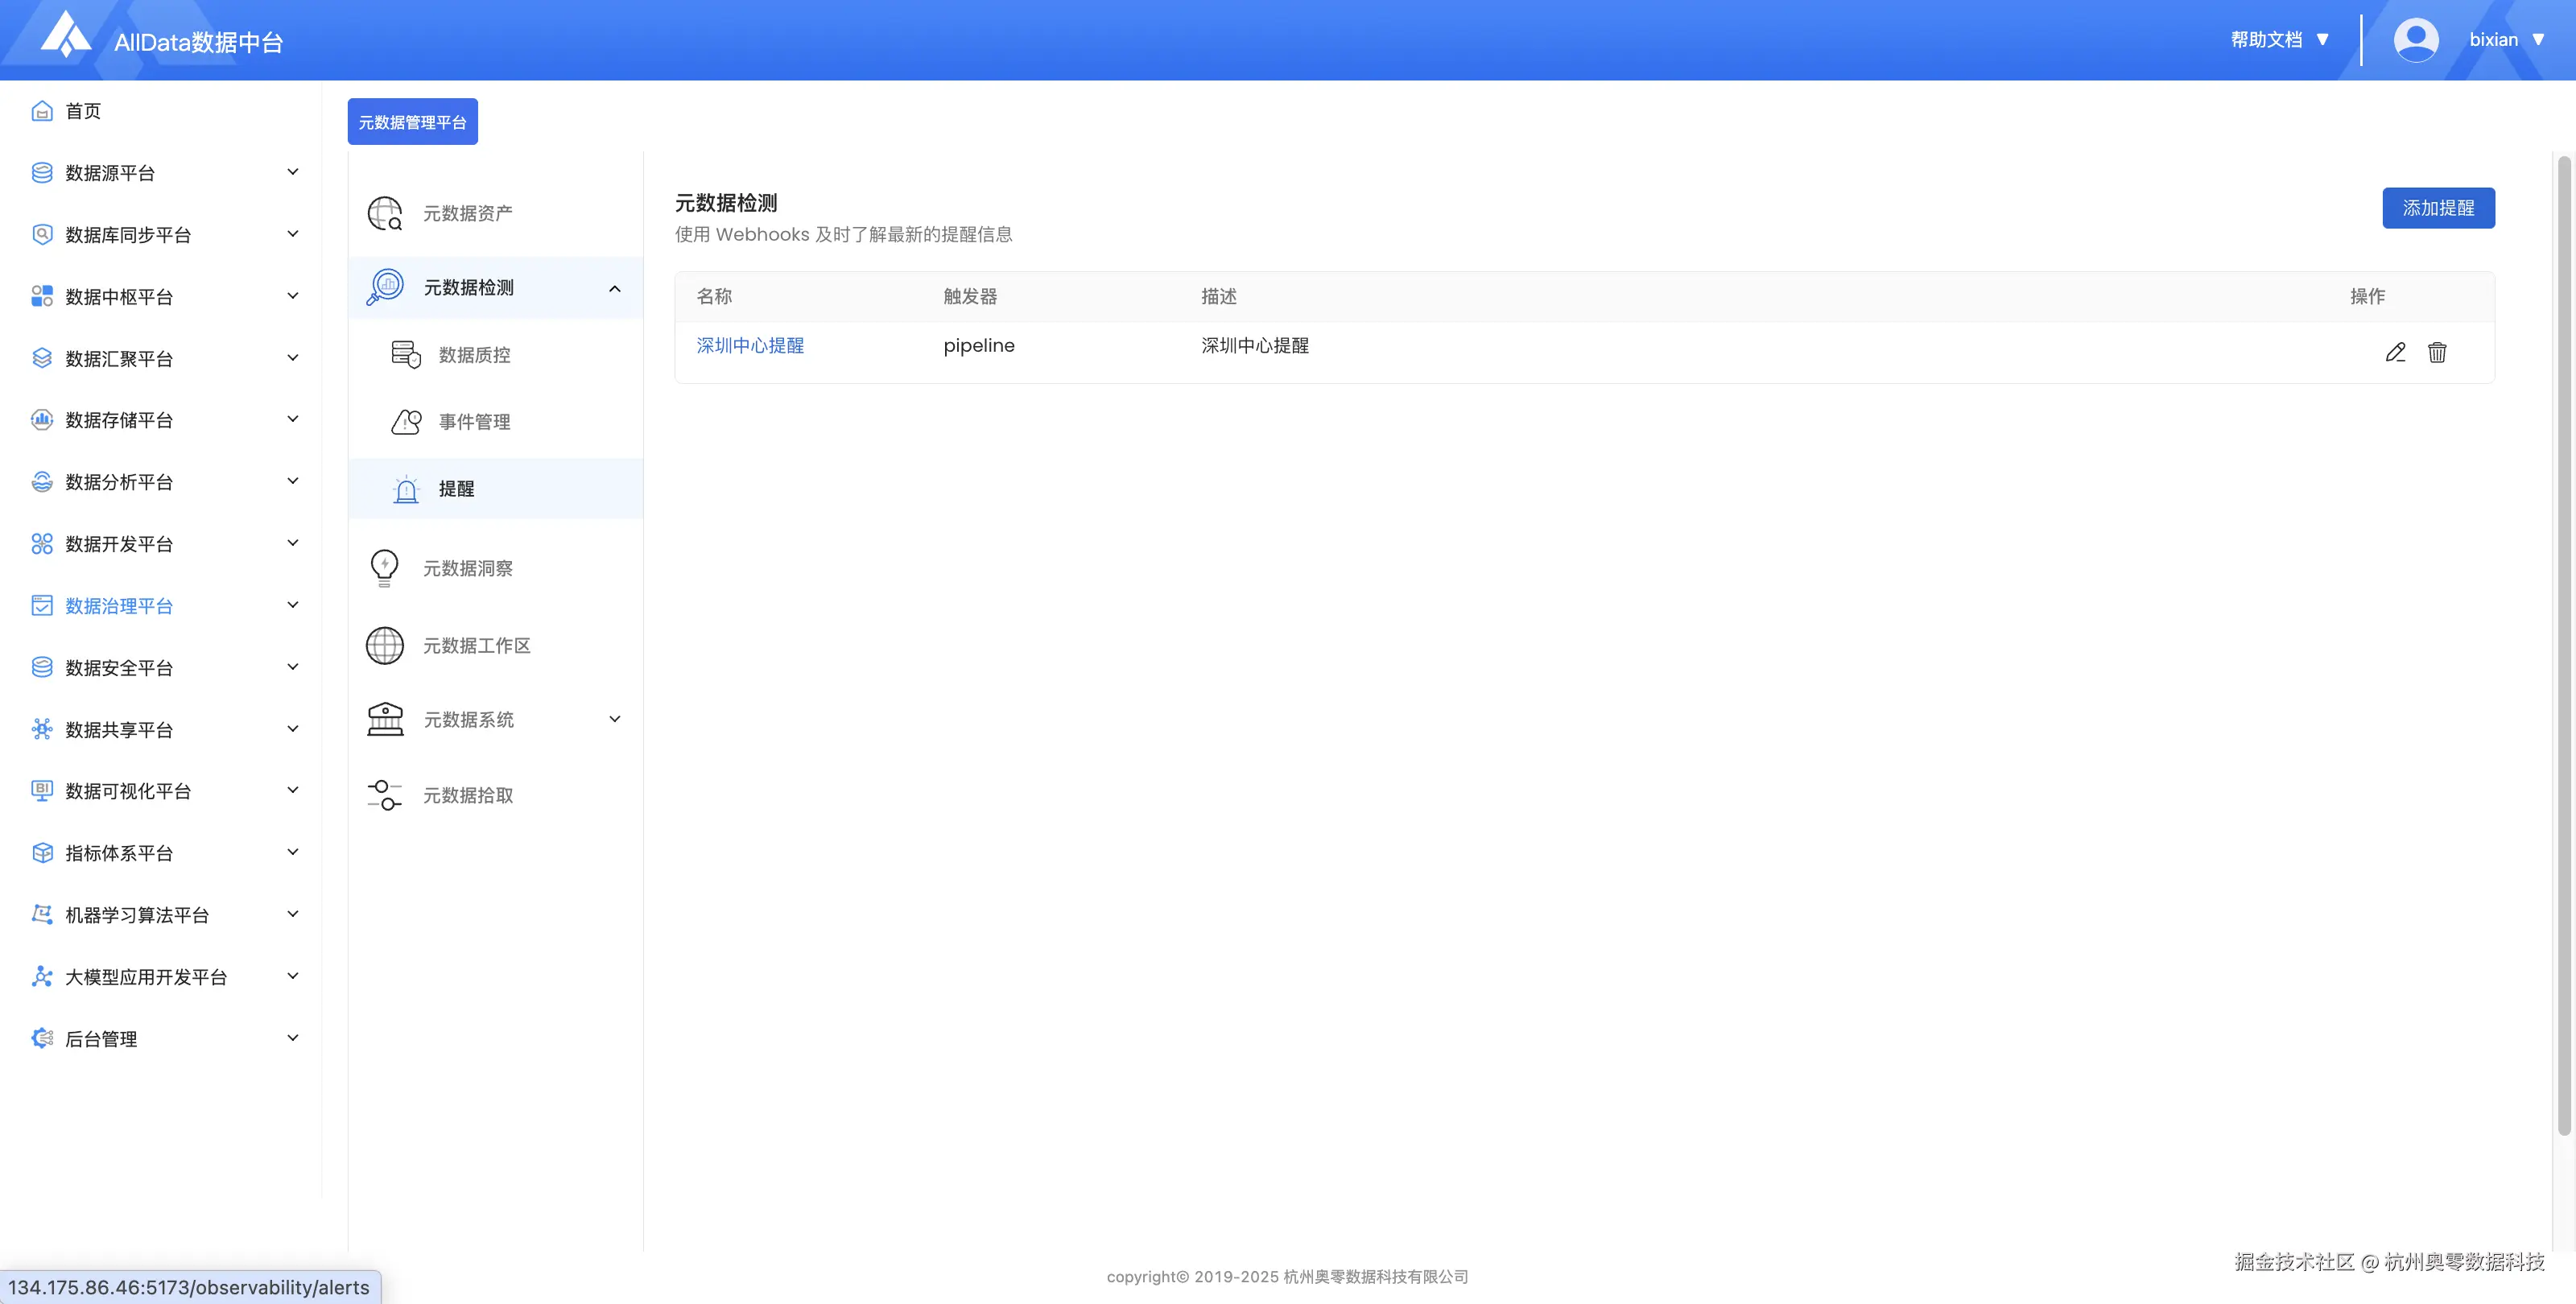Click the 元数据资产 globe search icon
Viewport: 2576px width, 1304px height.
385,213
